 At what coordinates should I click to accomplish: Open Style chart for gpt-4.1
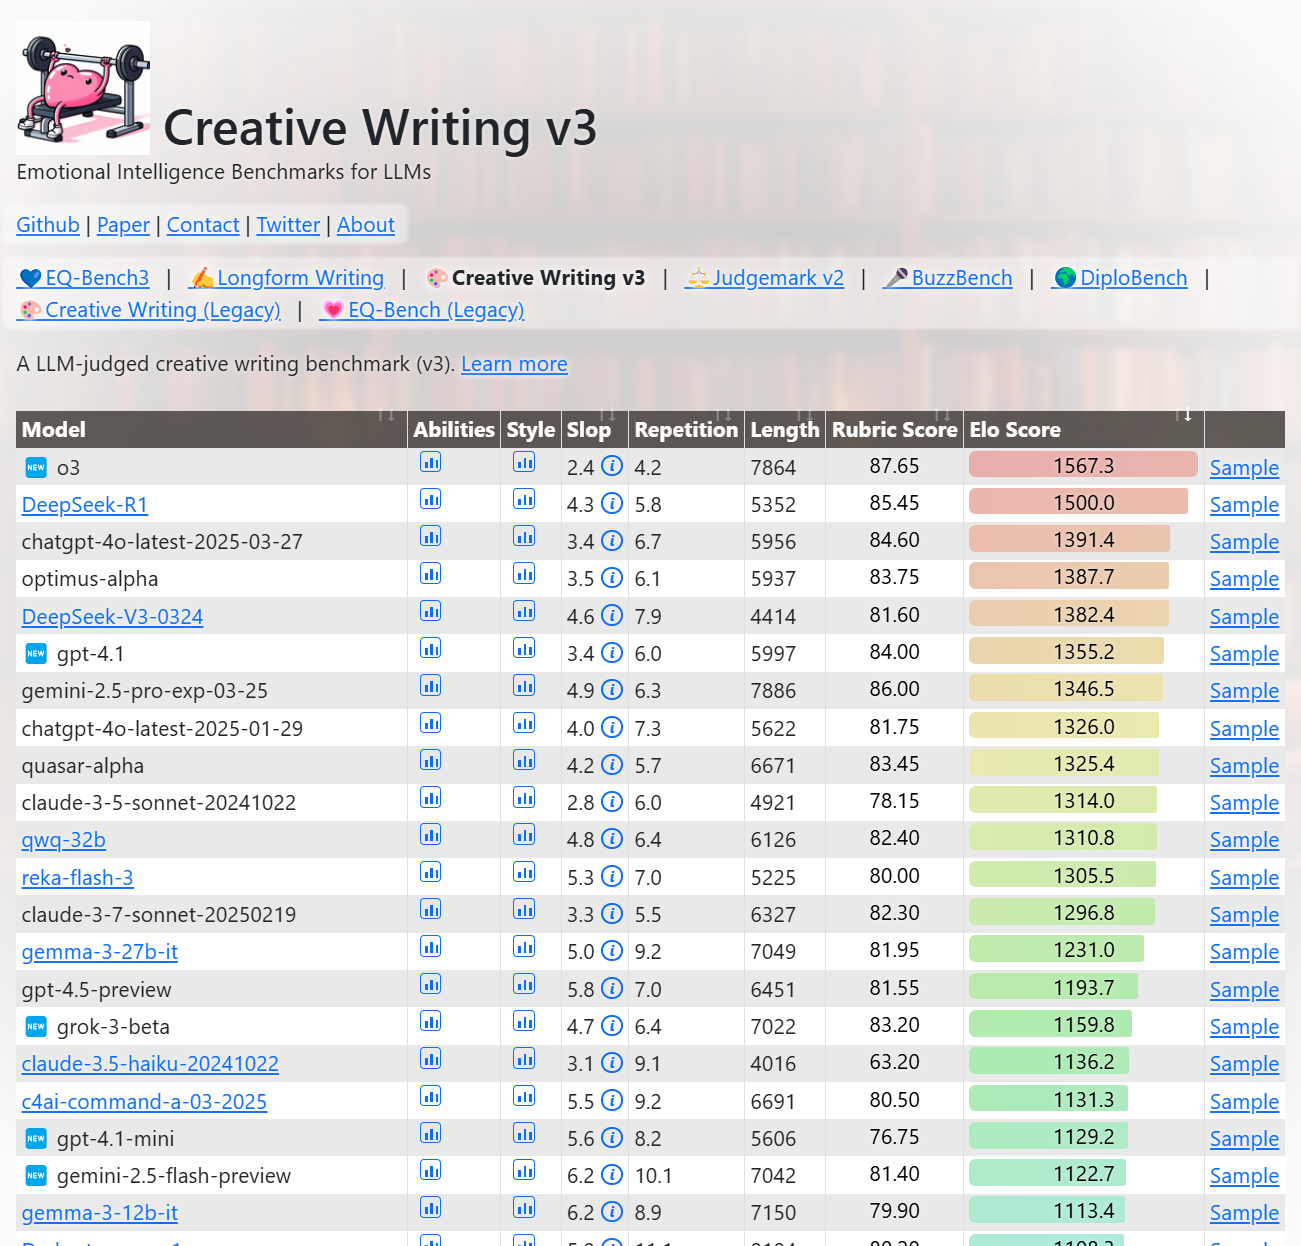[524, 649]
